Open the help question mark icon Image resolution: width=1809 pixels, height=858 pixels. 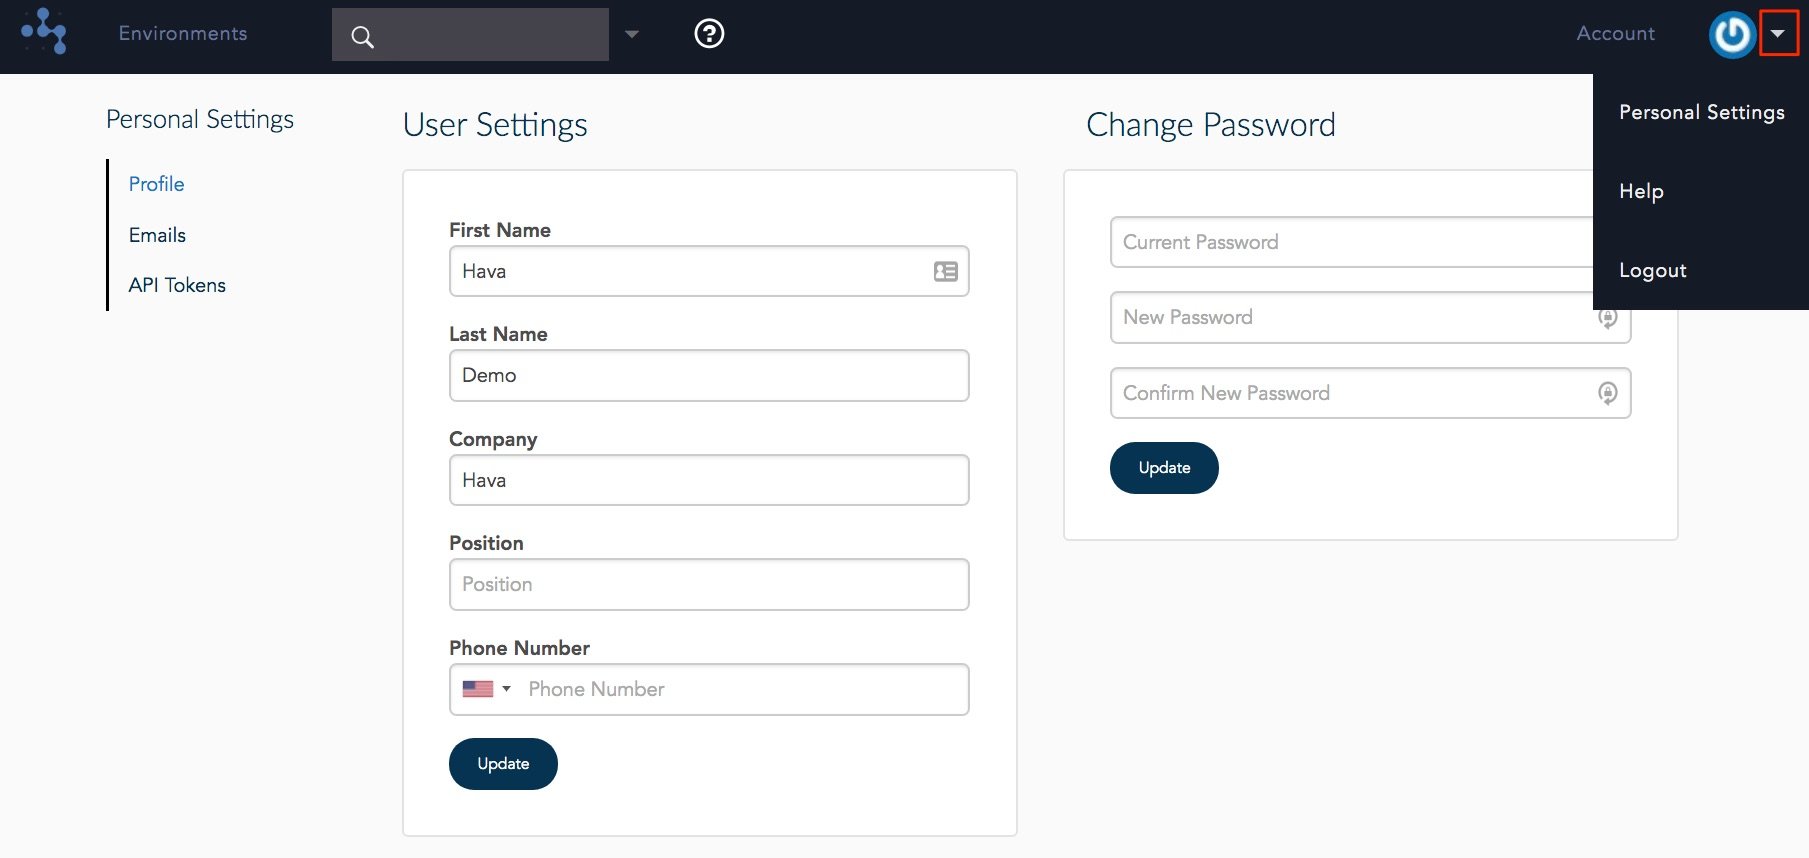click(709, 34)
